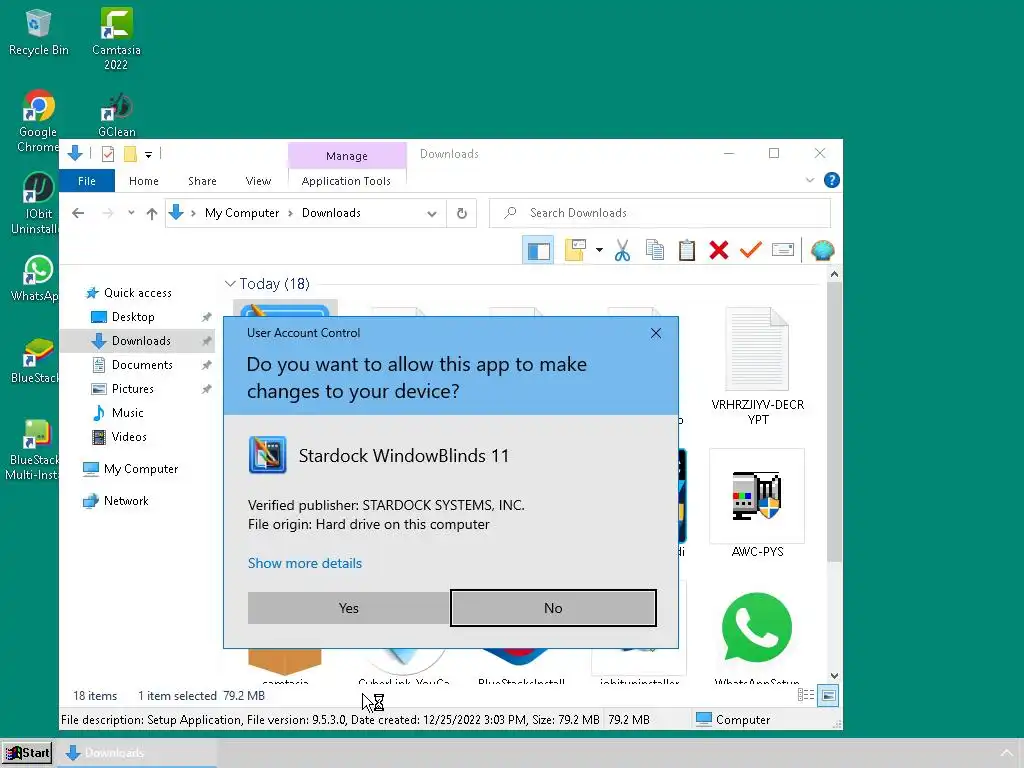This screenshot has width=1024, height=768.
Task: Select the VRHRZJIYV-DECRYPT file
Action: tap(757, 366)
